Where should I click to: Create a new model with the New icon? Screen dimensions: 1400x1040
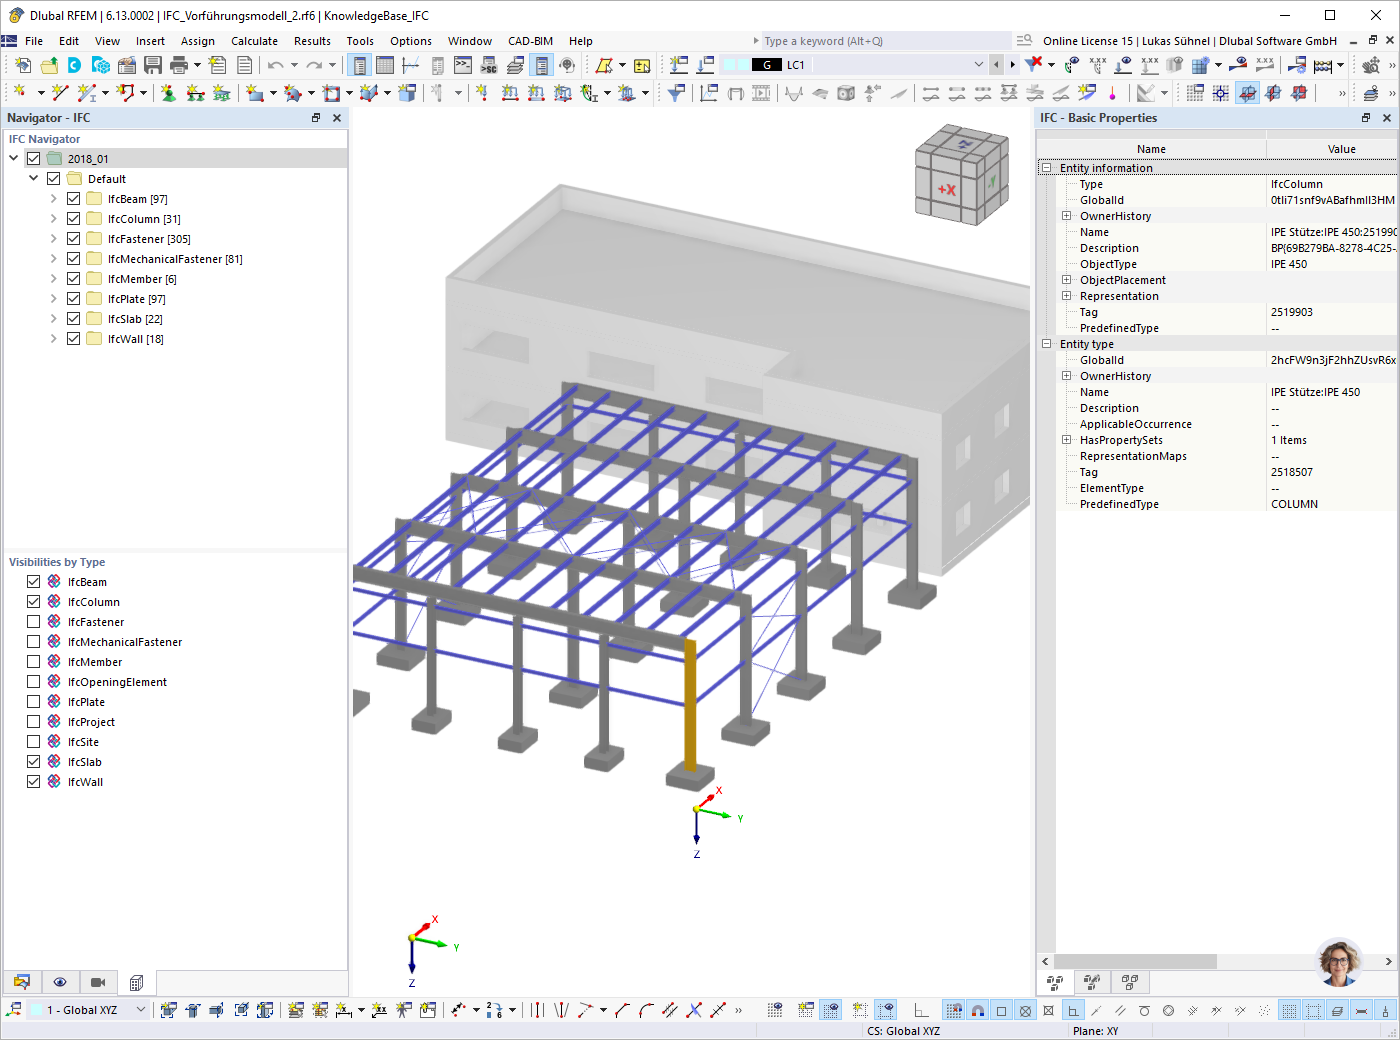point(22,65)
